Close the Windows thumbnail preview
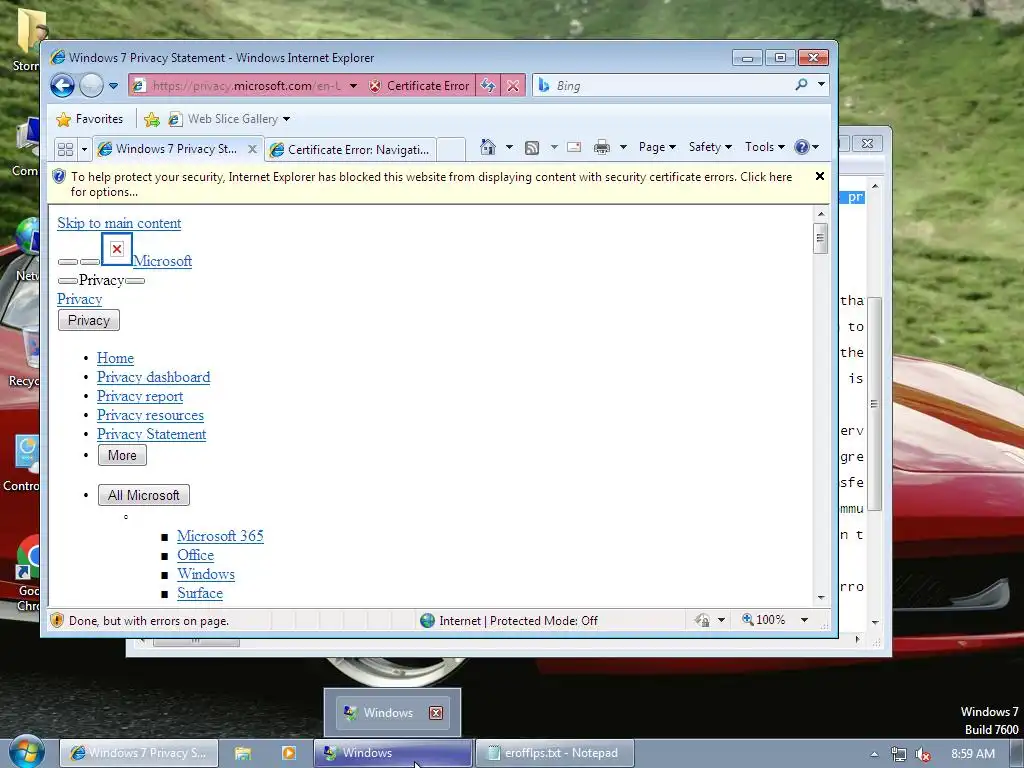 tap(436, 712)
